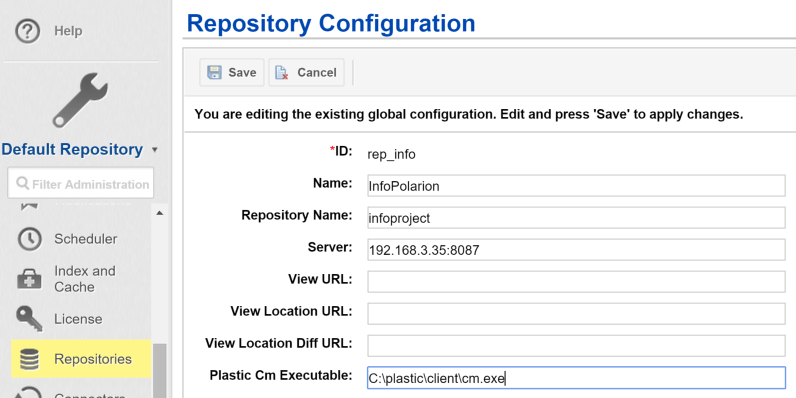Click the Plastic Cm Executable label
Viewport: 796px width, 398px height.
coord(281,375)
